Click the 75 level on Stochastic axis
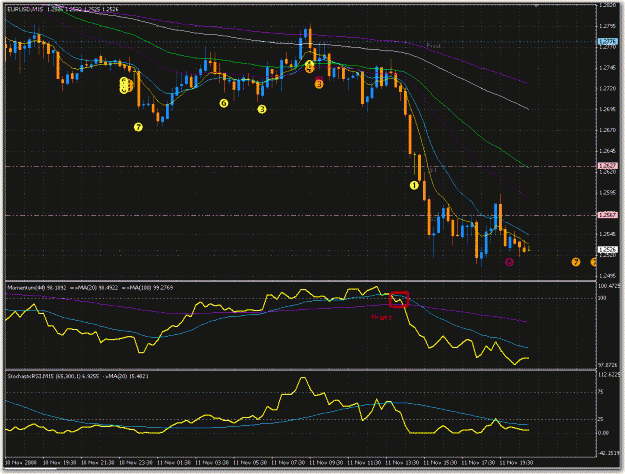 tap(601, 392)
